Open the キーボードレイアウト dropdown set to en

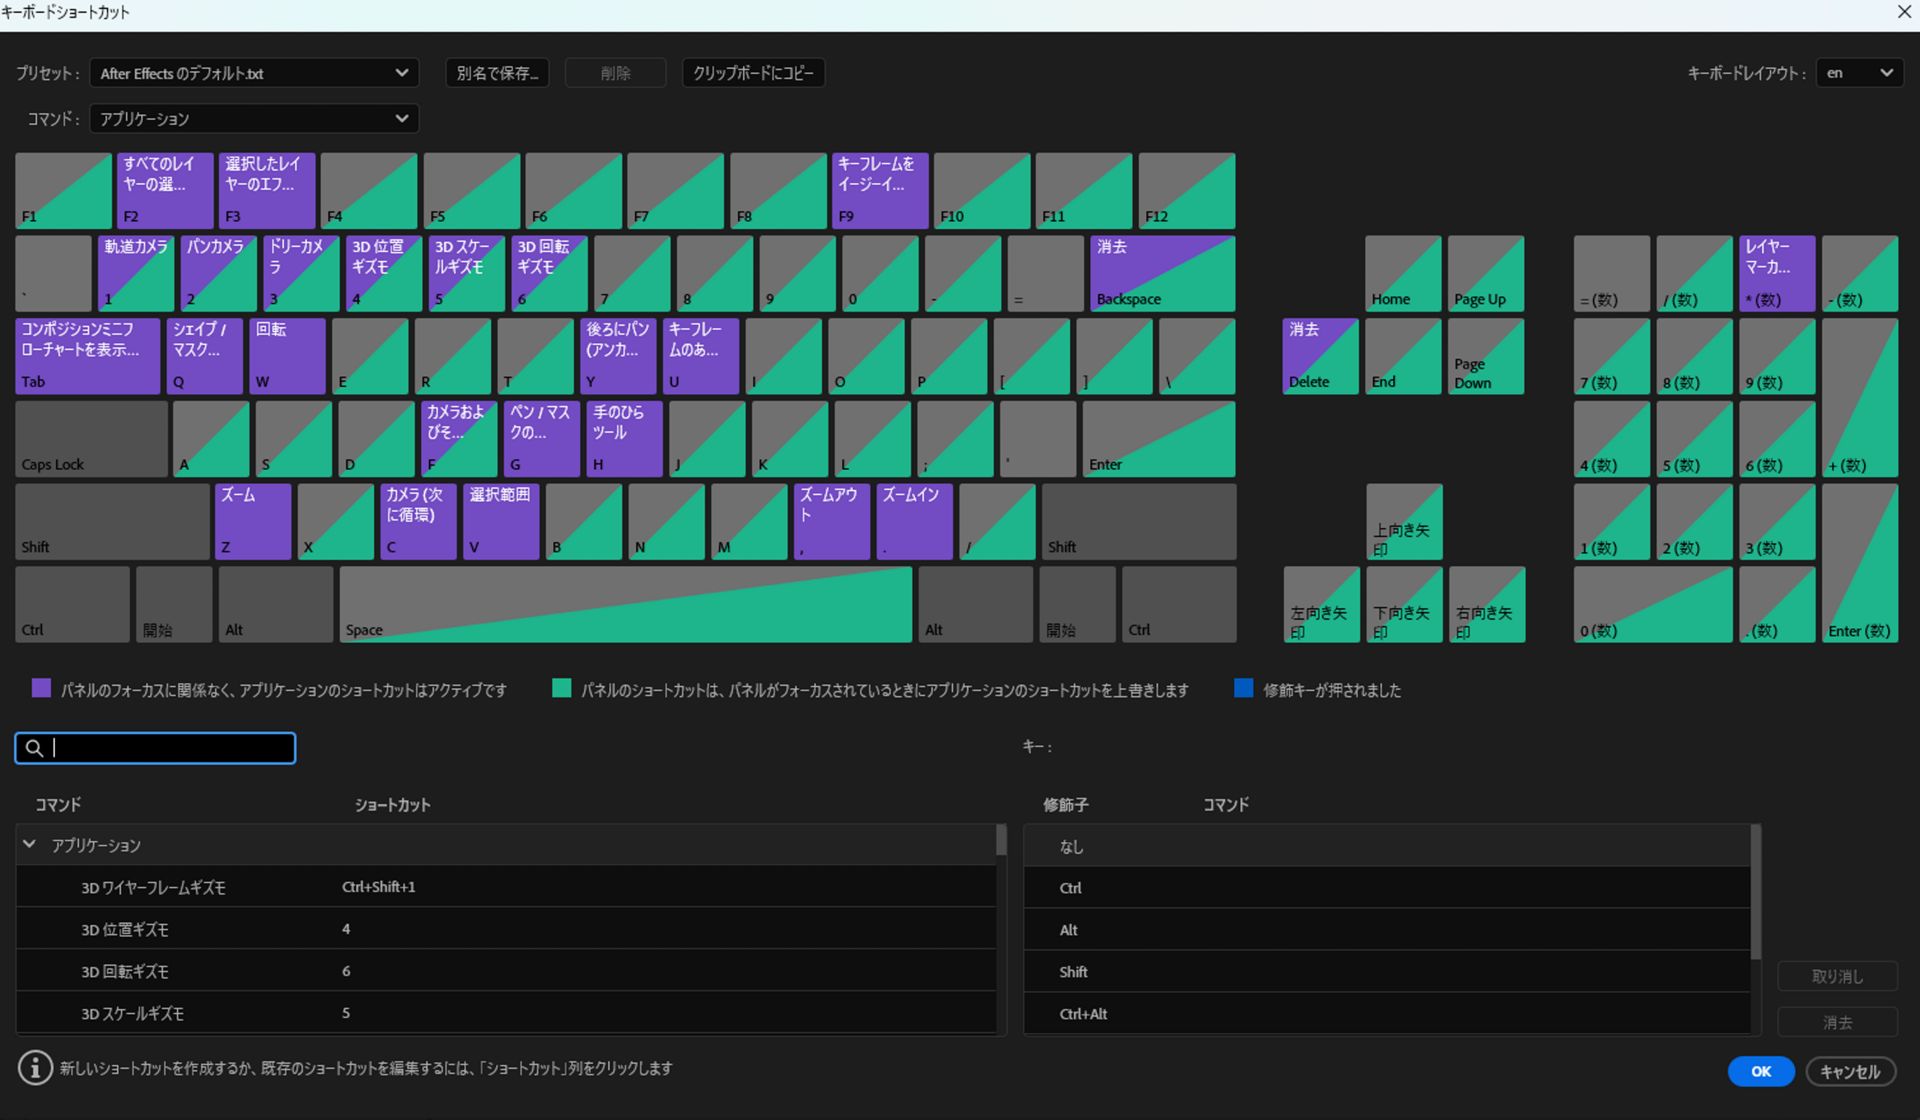click(1858, 72)
